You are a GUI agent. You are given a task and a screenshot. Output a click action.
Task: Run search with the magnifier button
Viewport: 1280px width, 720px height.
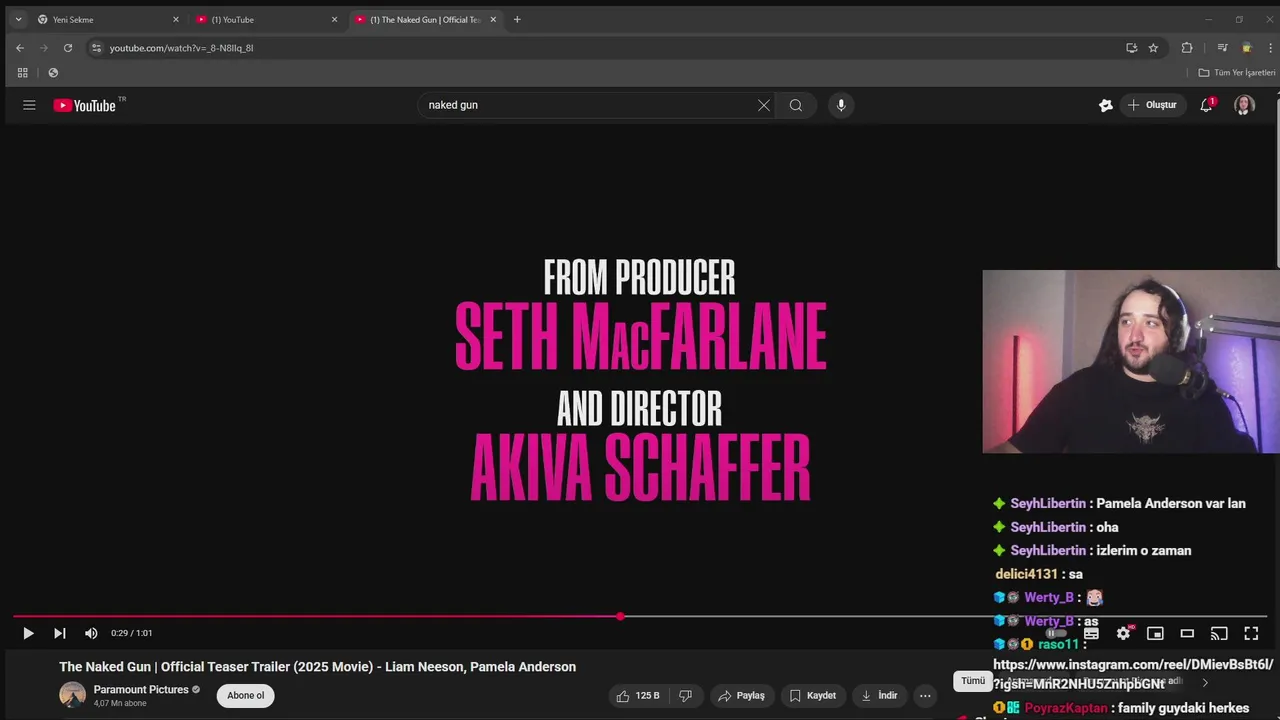pyautogui.click(x=796, y=105)
